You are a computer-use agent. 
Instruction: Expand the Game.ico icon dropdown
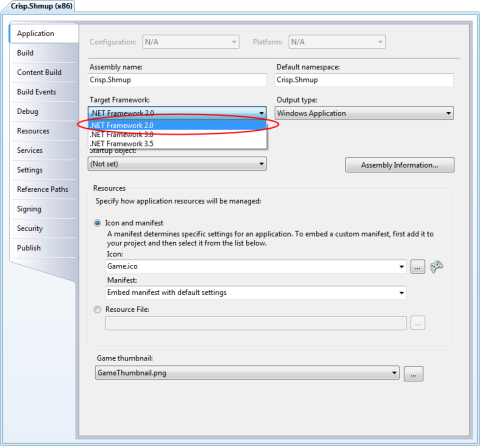256,267
